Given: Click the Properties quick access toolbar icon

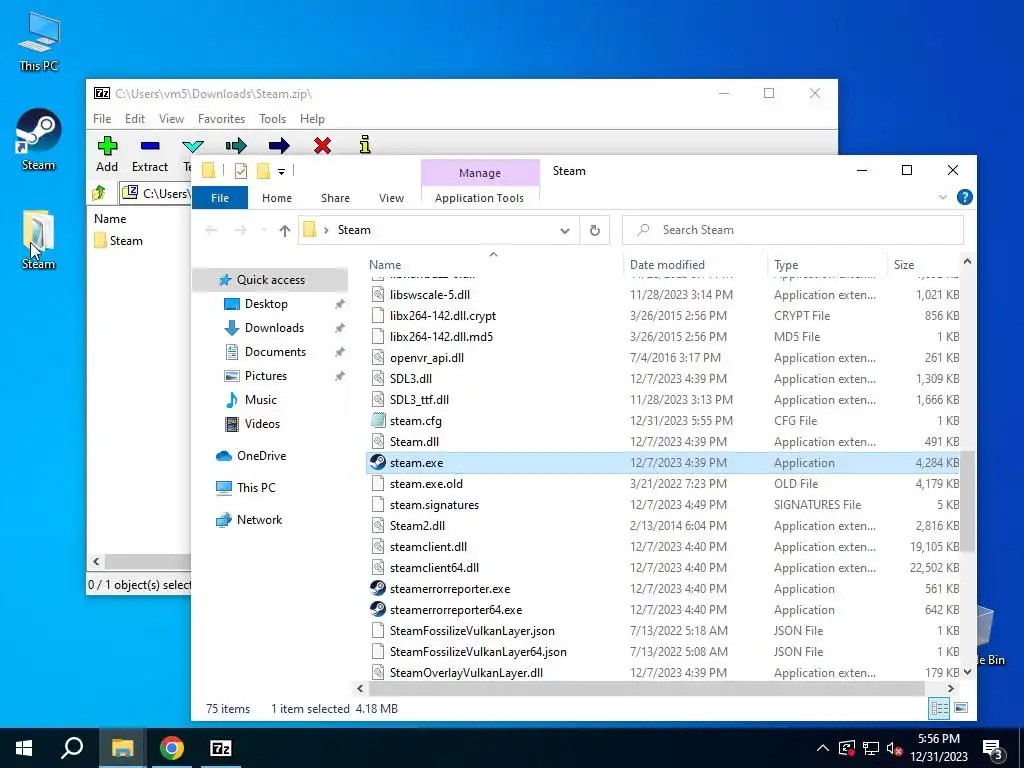Looking at the screenshot, I should [241, 171].
